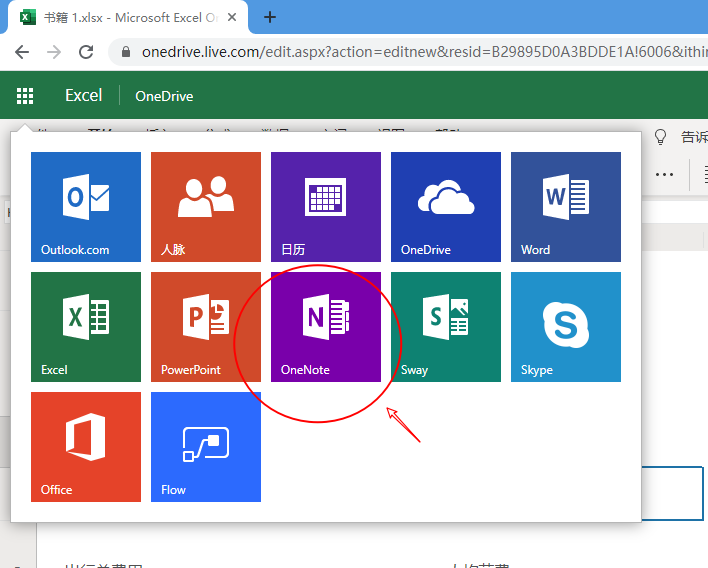The height and width of the screenshot is (568, 708).
Task: Click the OneDrive link in header
Action: click(x=164, y=96)
